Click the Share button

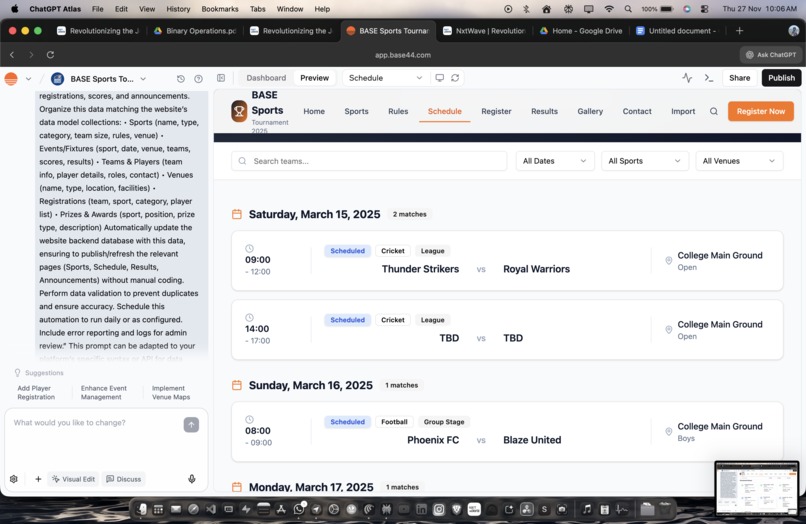point(739,78)
